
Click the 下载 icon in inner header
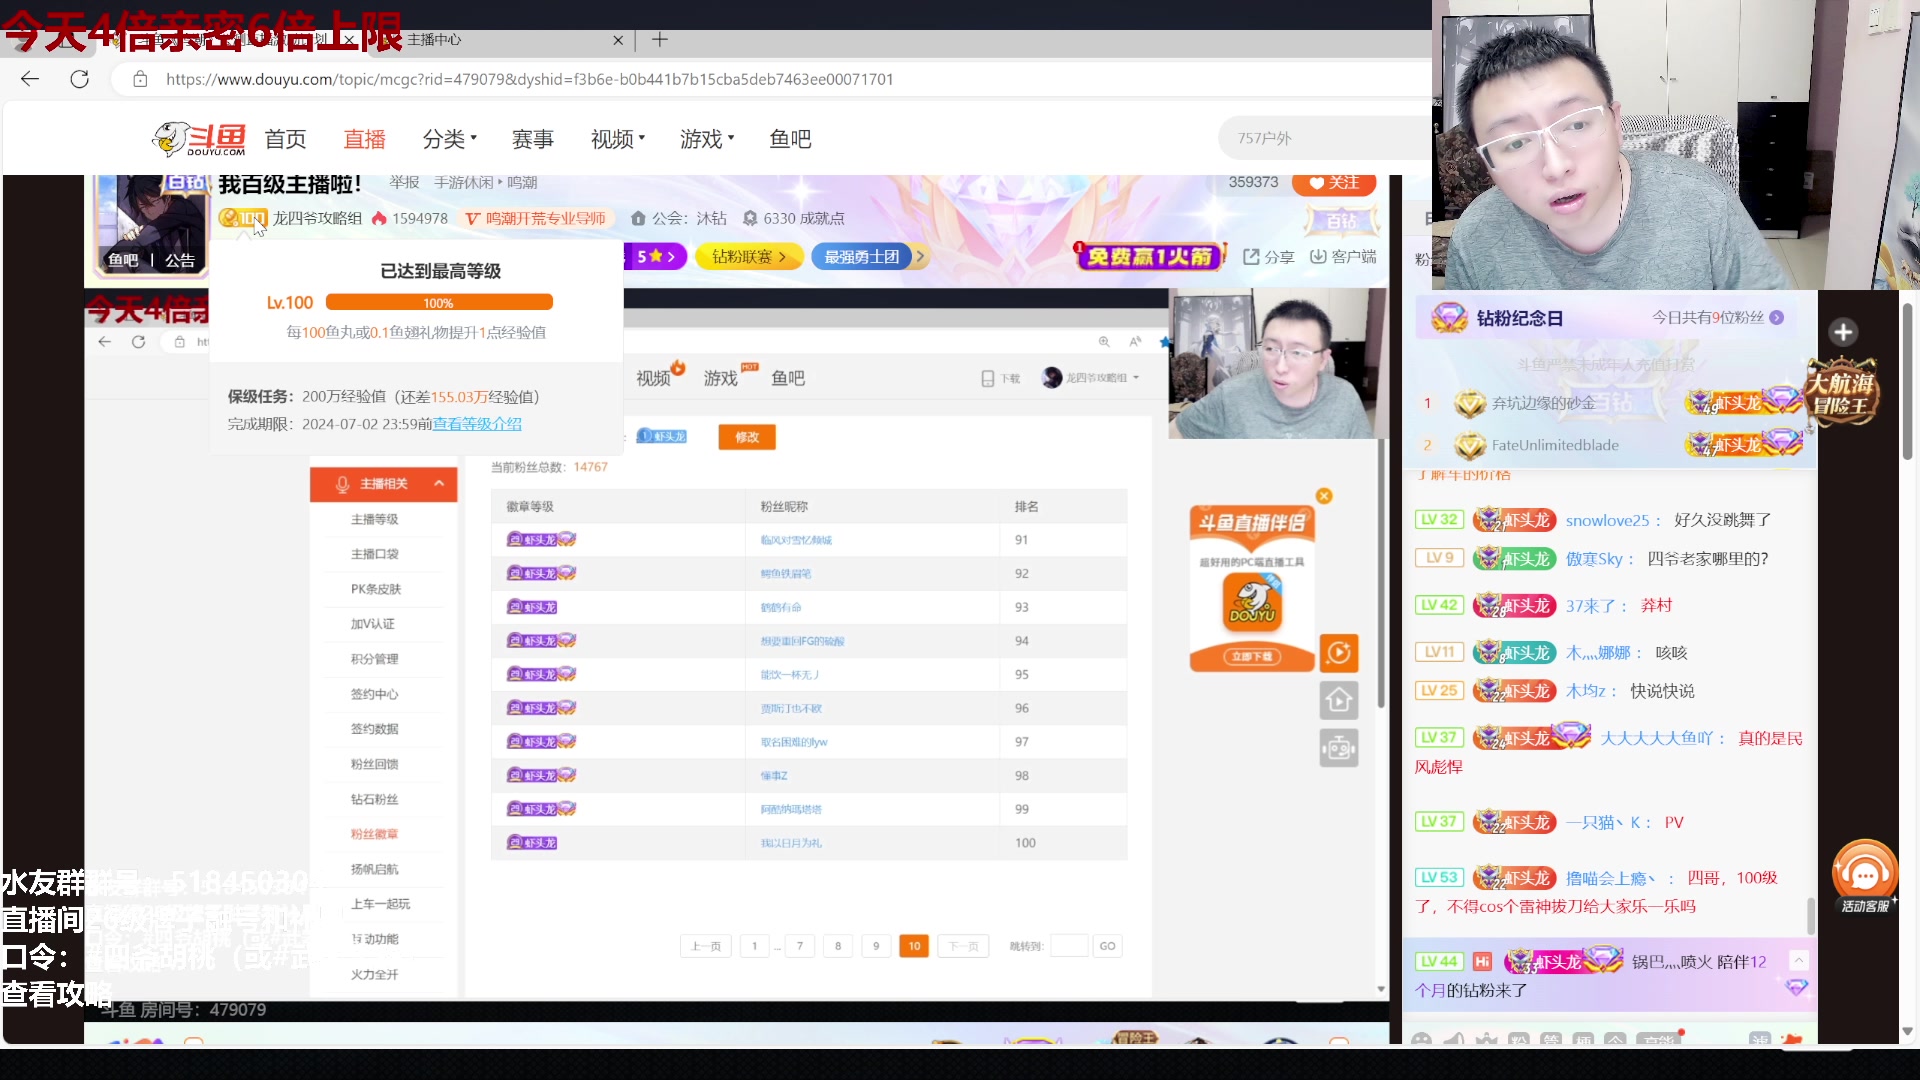click(x=1000, y=378)
